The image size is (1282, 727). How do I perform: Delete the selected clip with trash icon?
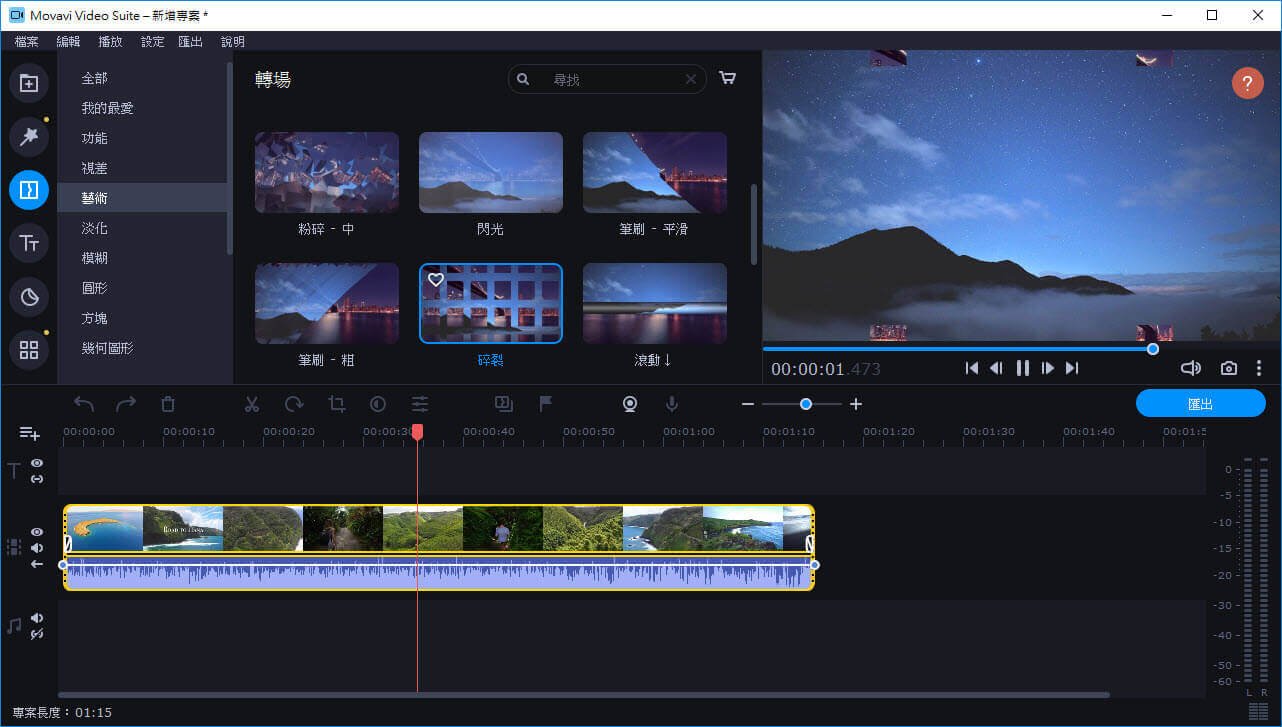168,404
